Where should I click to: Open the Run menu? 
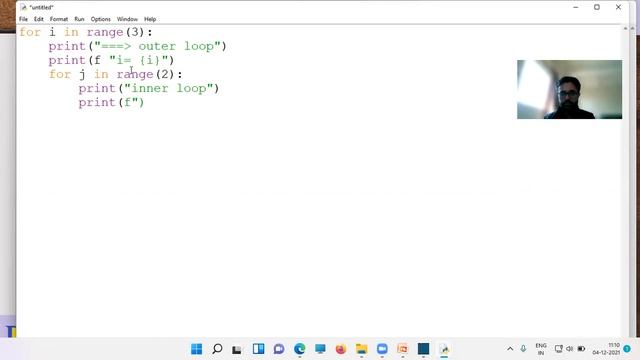click(79, 19)
